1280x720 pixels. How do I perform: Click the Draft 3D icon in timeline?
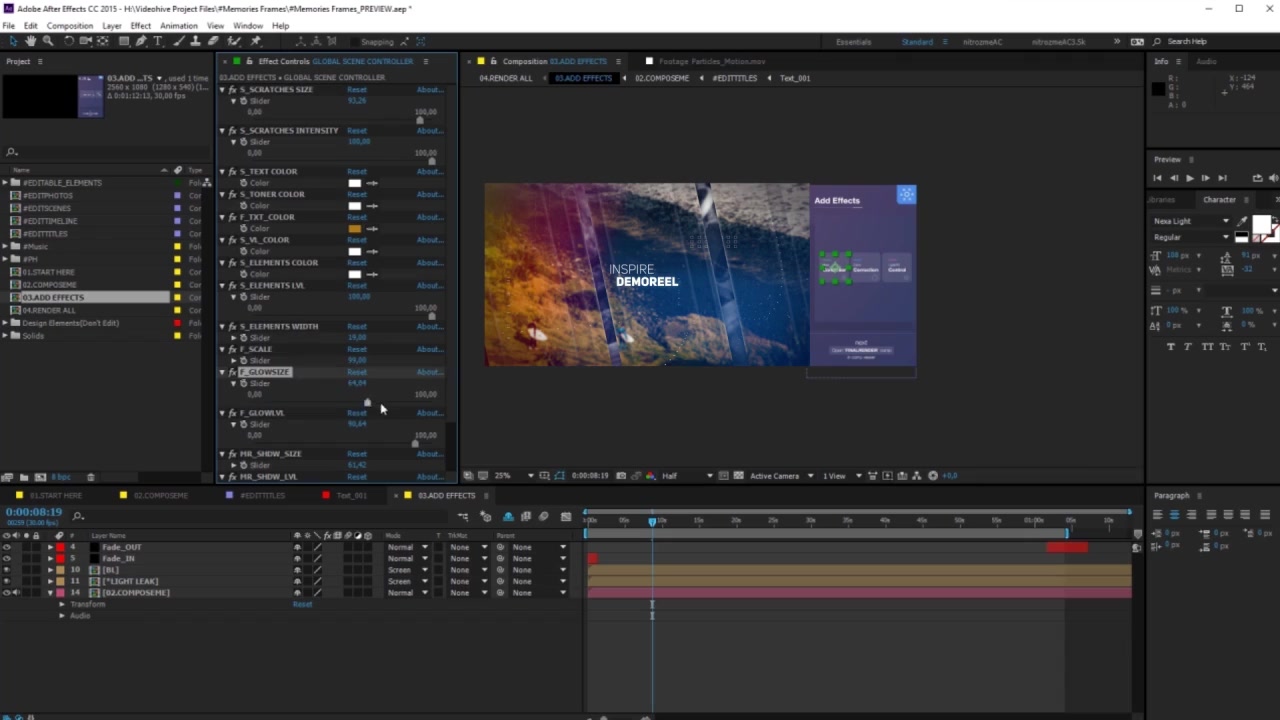[486, 517]
